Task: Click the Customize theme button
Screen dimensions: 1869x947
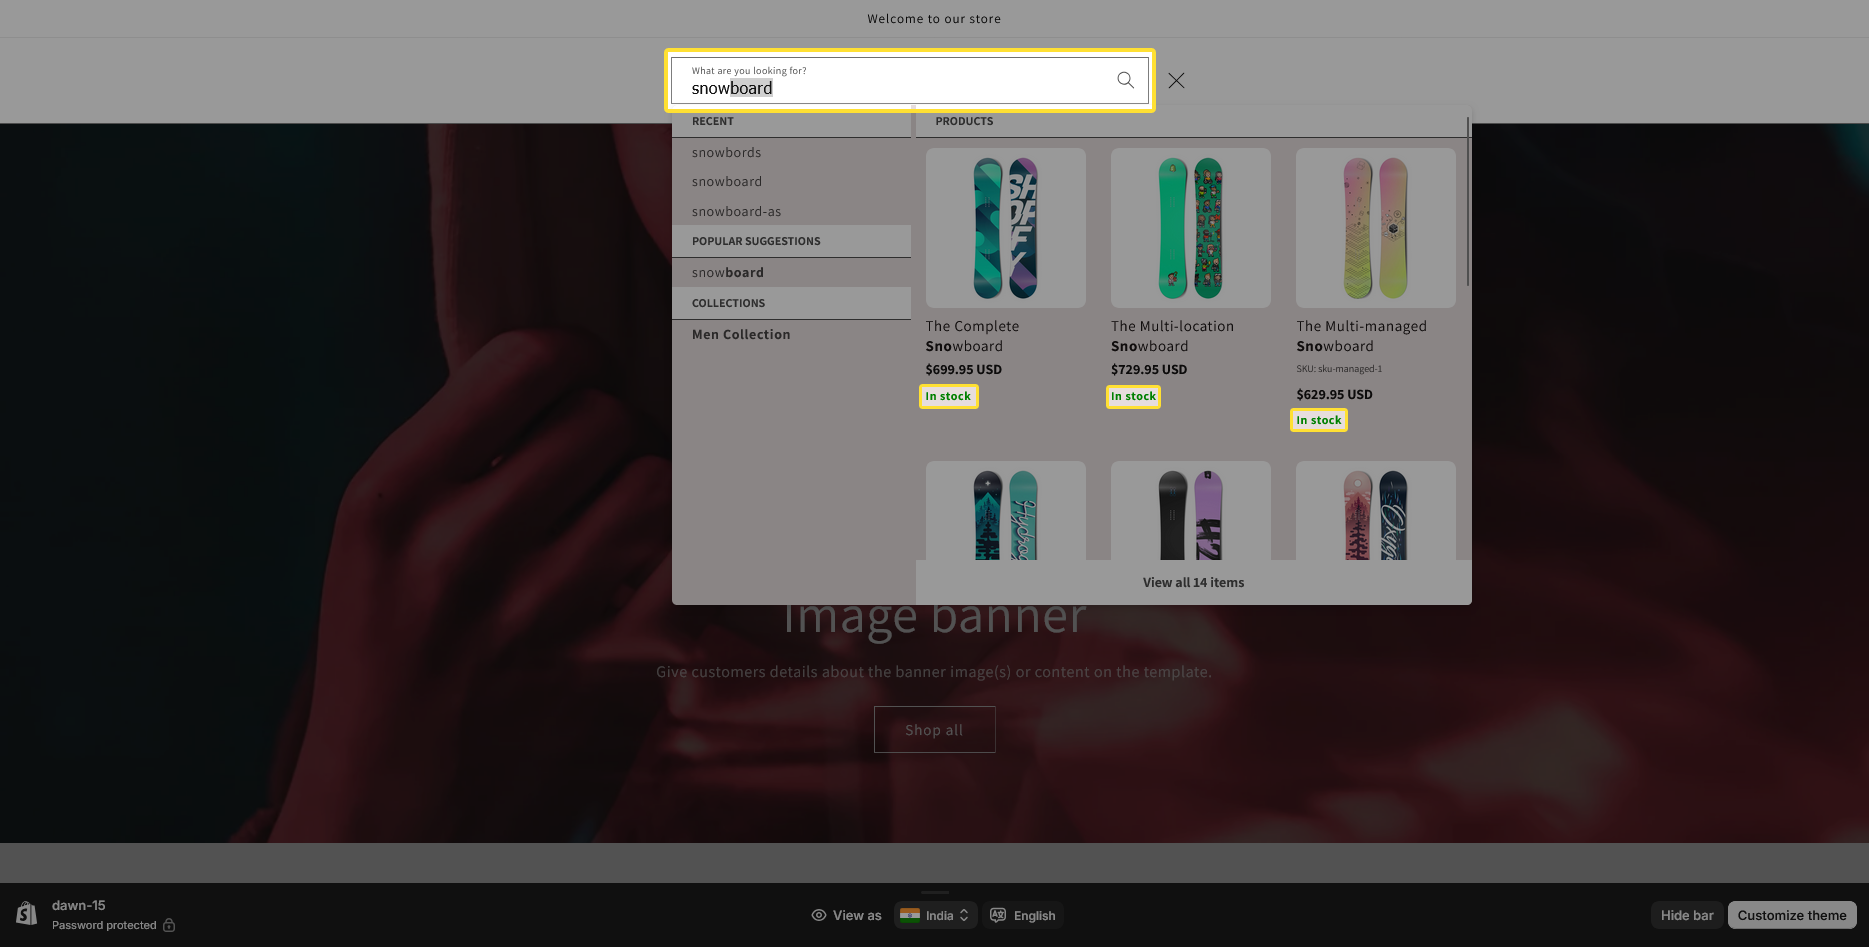Action: coord(1791,915)
